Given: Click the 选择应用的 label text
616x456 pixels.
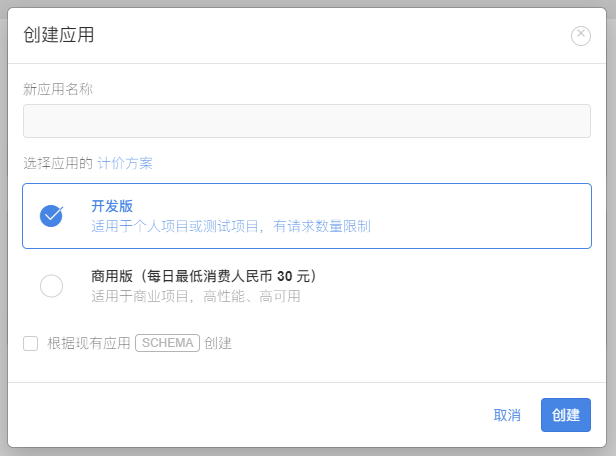Looking at the screenshot, I should point(58,163).
